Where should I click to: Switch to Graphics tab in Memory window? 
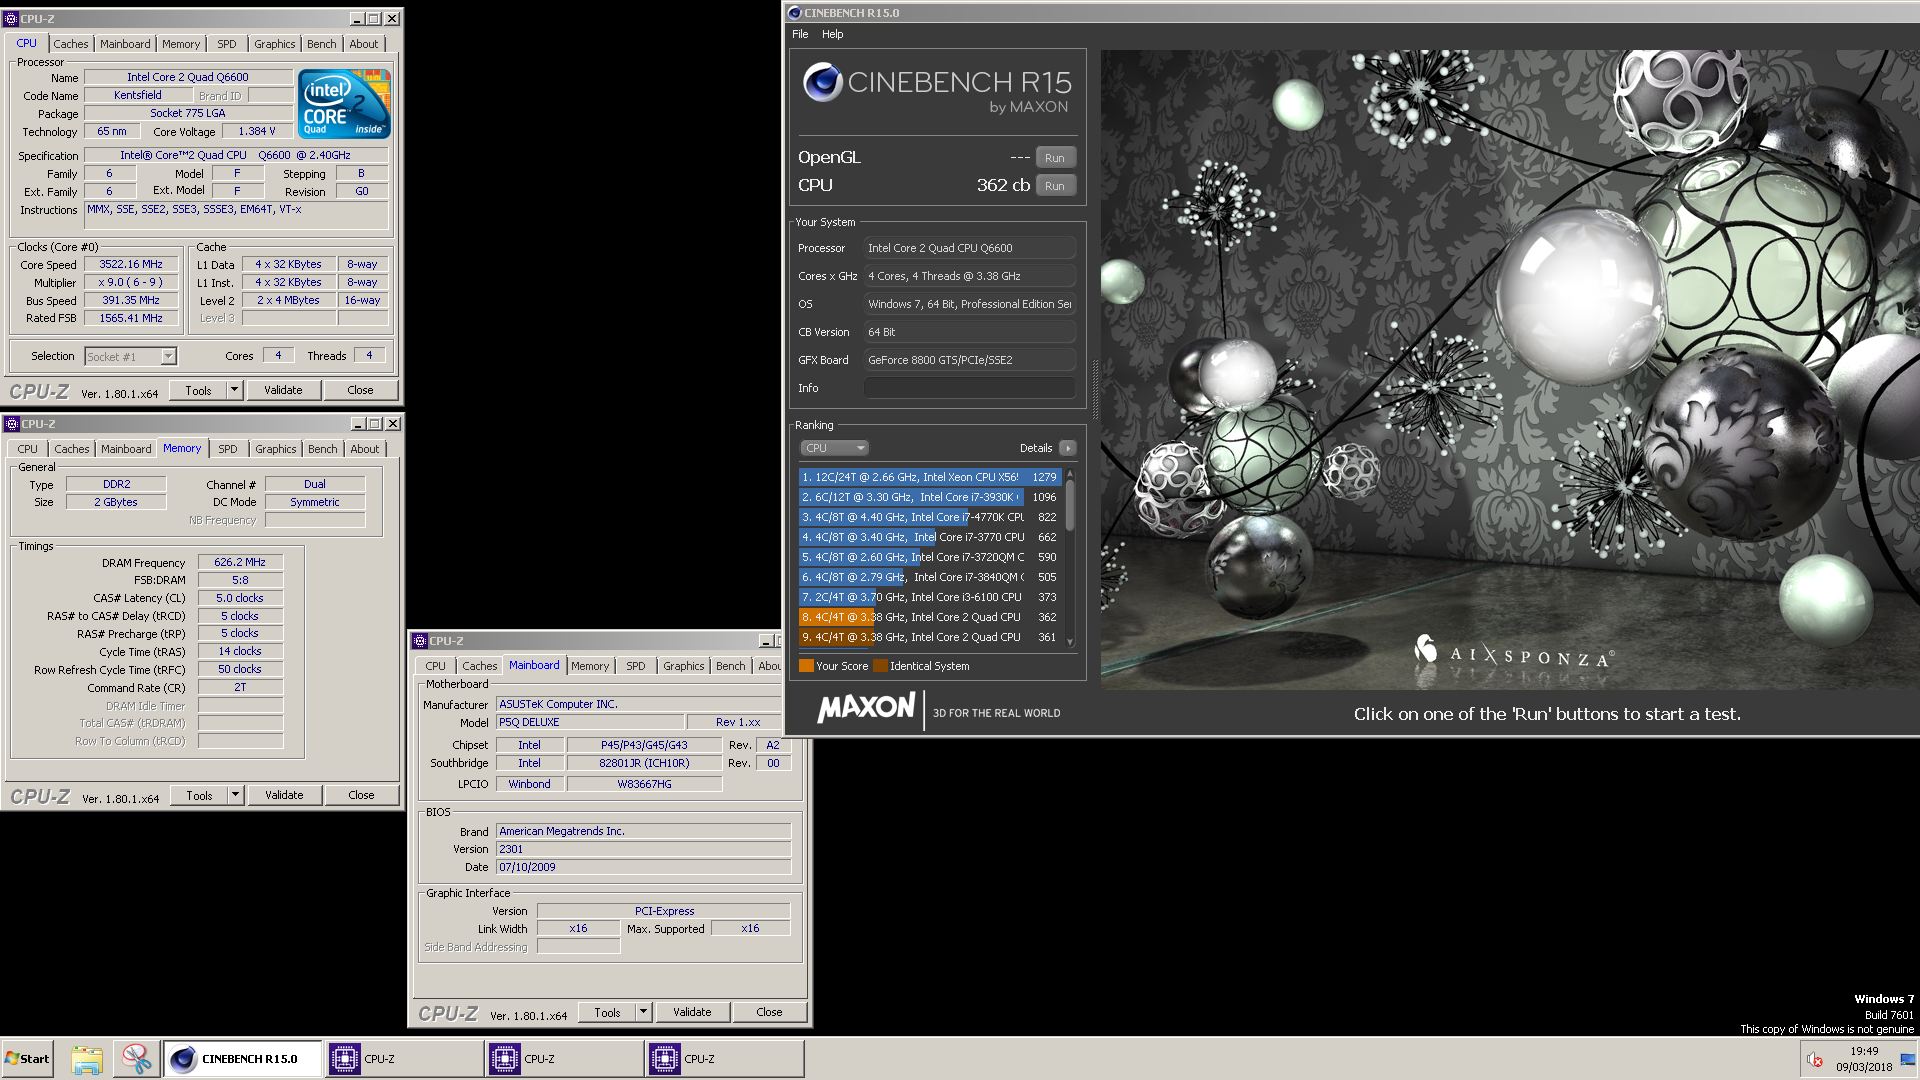pyautogui.click(x=275, y=449)
